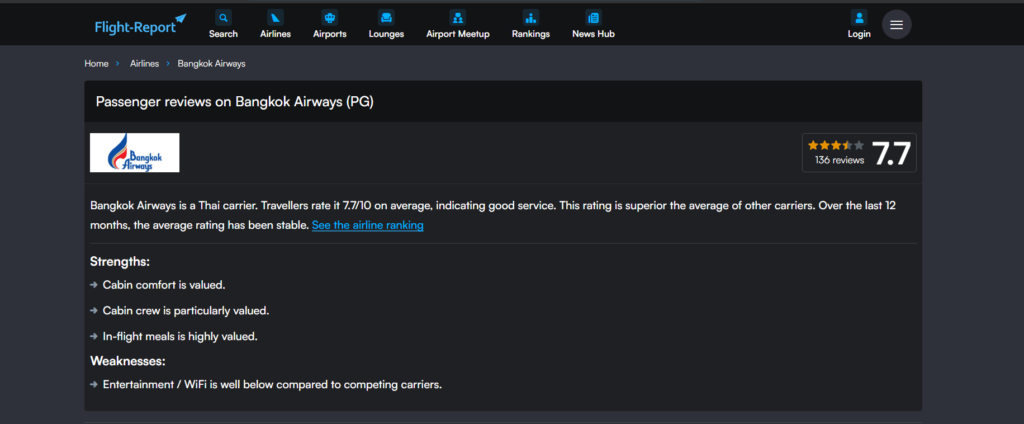This screenshot has height=424, width=1024.
Task: Click the News Hub icon
Action: 593,18
